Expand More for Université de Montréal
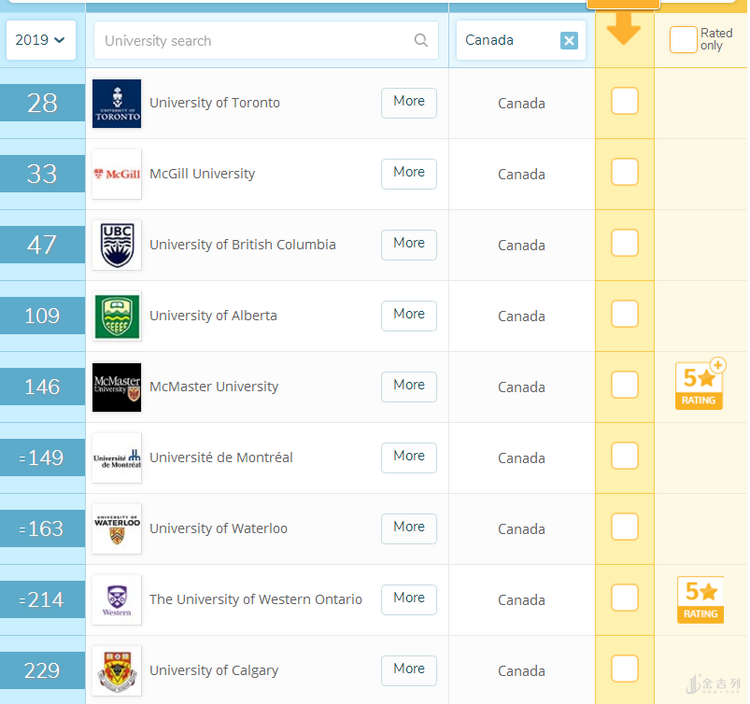 [x=409, y=458]
